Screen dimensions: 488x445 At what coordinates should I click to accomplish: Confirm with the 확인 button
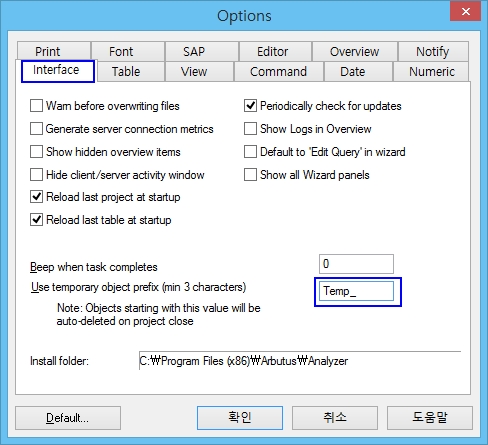point(240,418)
